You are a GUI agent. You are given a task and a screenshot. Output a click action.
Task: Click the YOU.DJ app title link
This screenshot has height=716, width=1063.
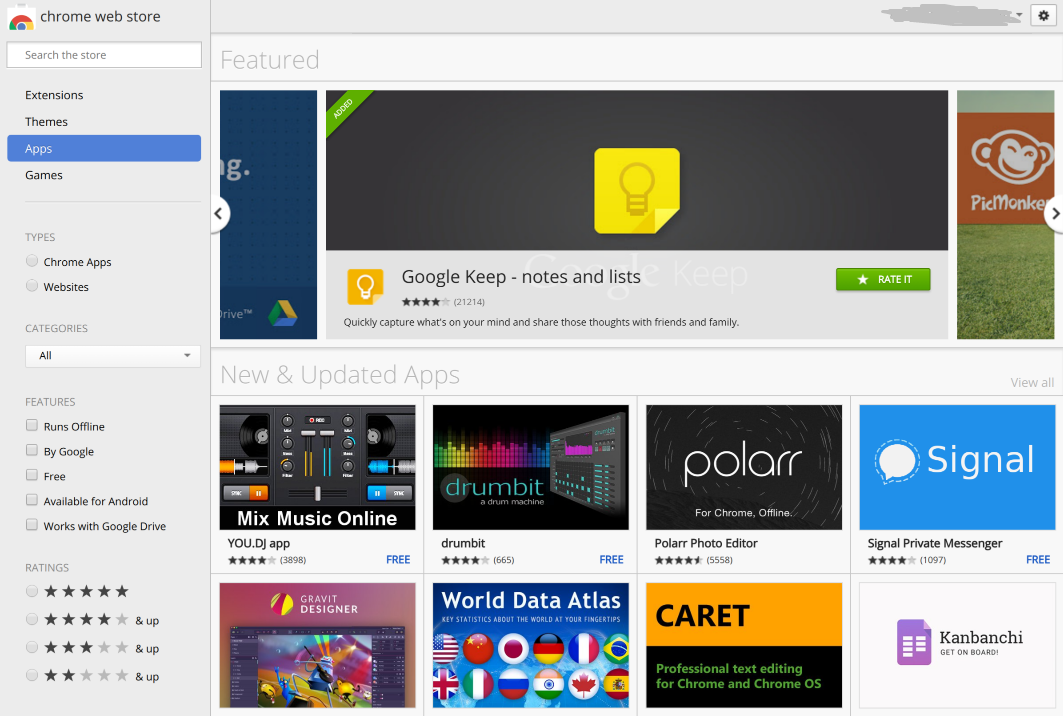click(x=259, y=543)
